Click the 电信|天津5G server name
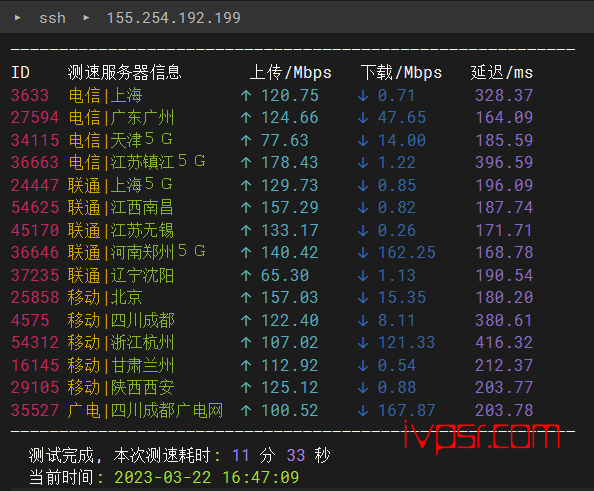This screenshot has height=491, width=594. click(120, 140)
